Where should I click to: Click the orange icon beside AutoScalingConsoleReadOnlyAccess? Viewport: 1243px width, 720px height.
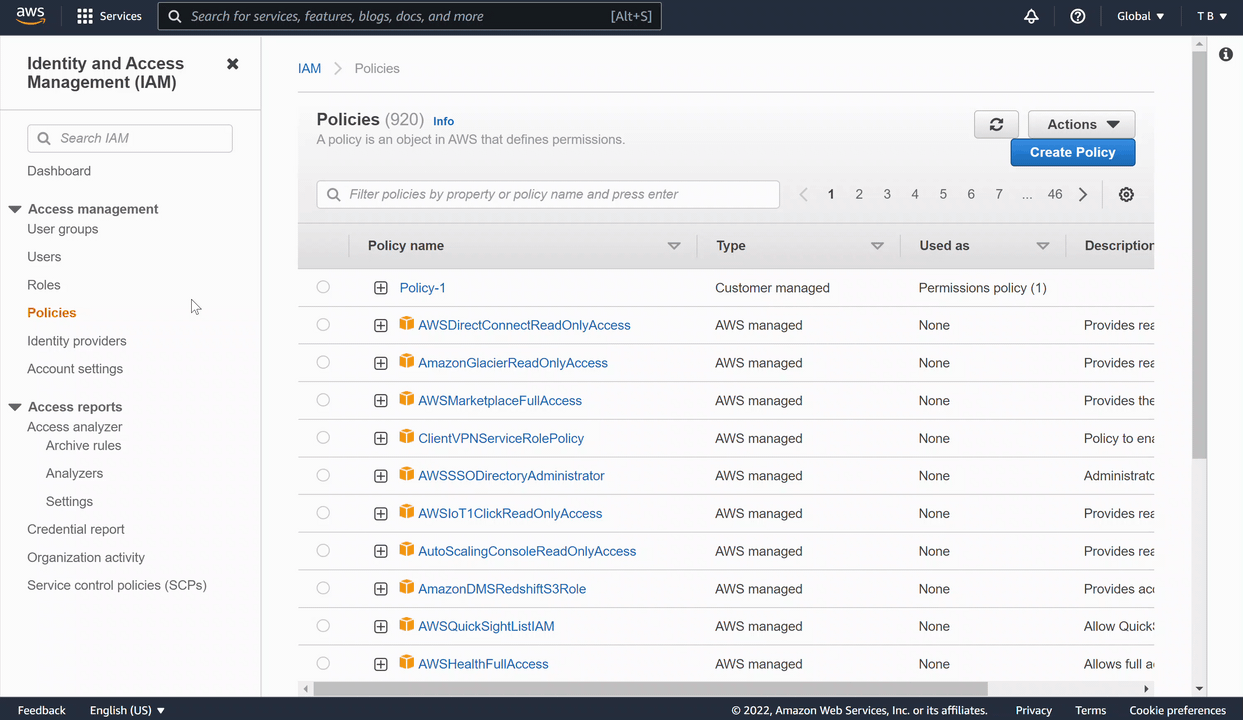click(x=406, y=549)
